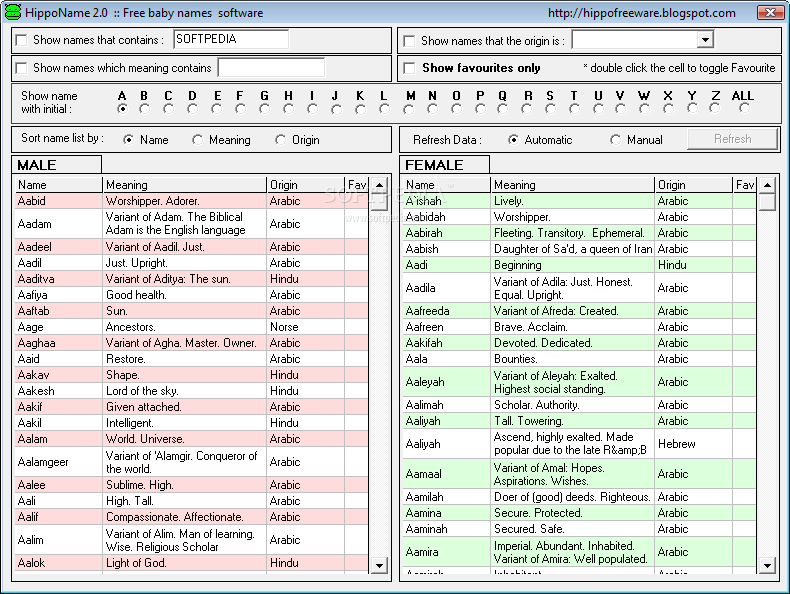Viewport: 790px width, 594px height.
Task: Click the Refresh button
Action: (733, 139)
